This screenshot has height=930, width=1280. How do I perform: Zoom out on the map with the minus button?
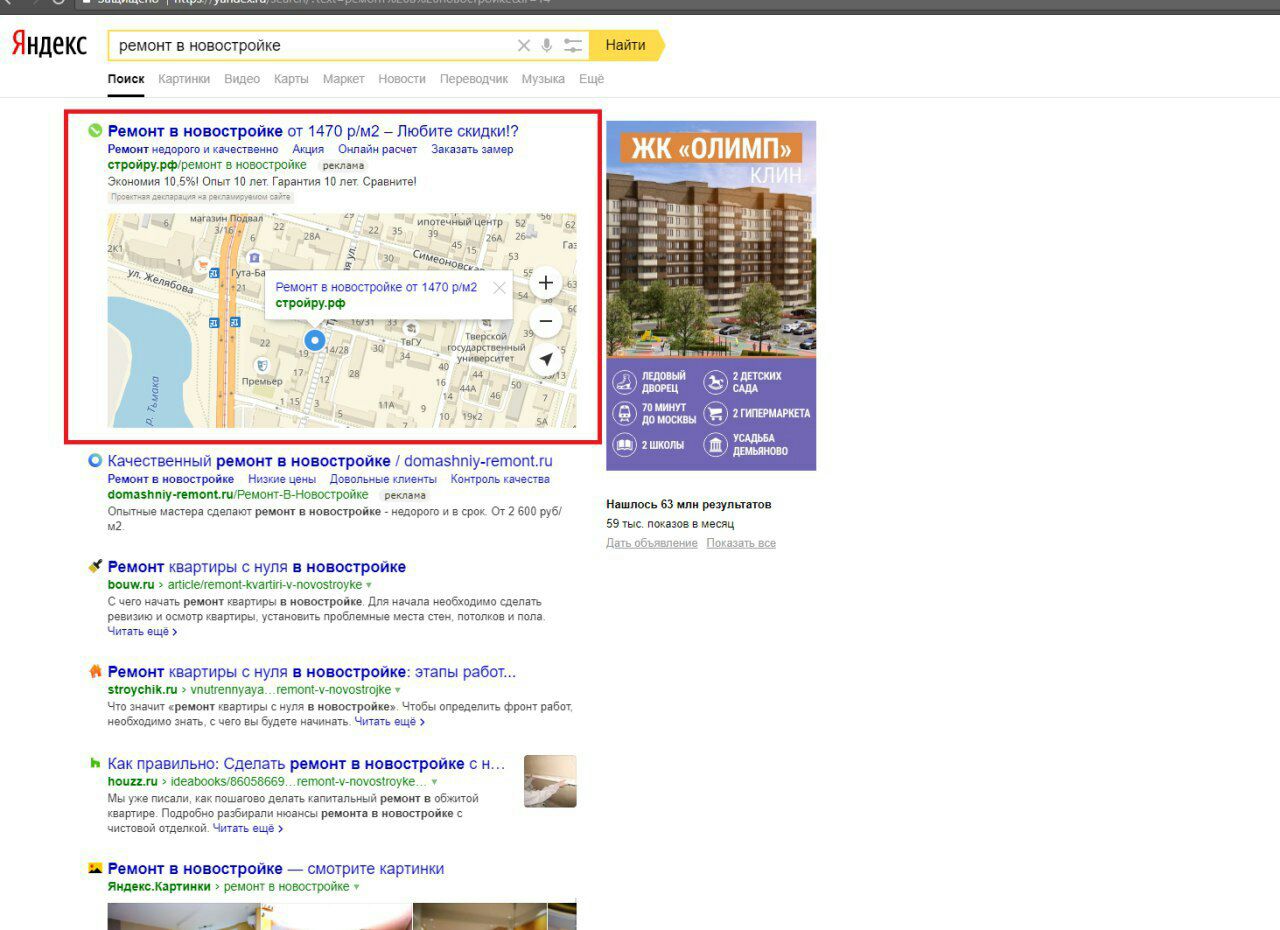(x=546, y=321)
